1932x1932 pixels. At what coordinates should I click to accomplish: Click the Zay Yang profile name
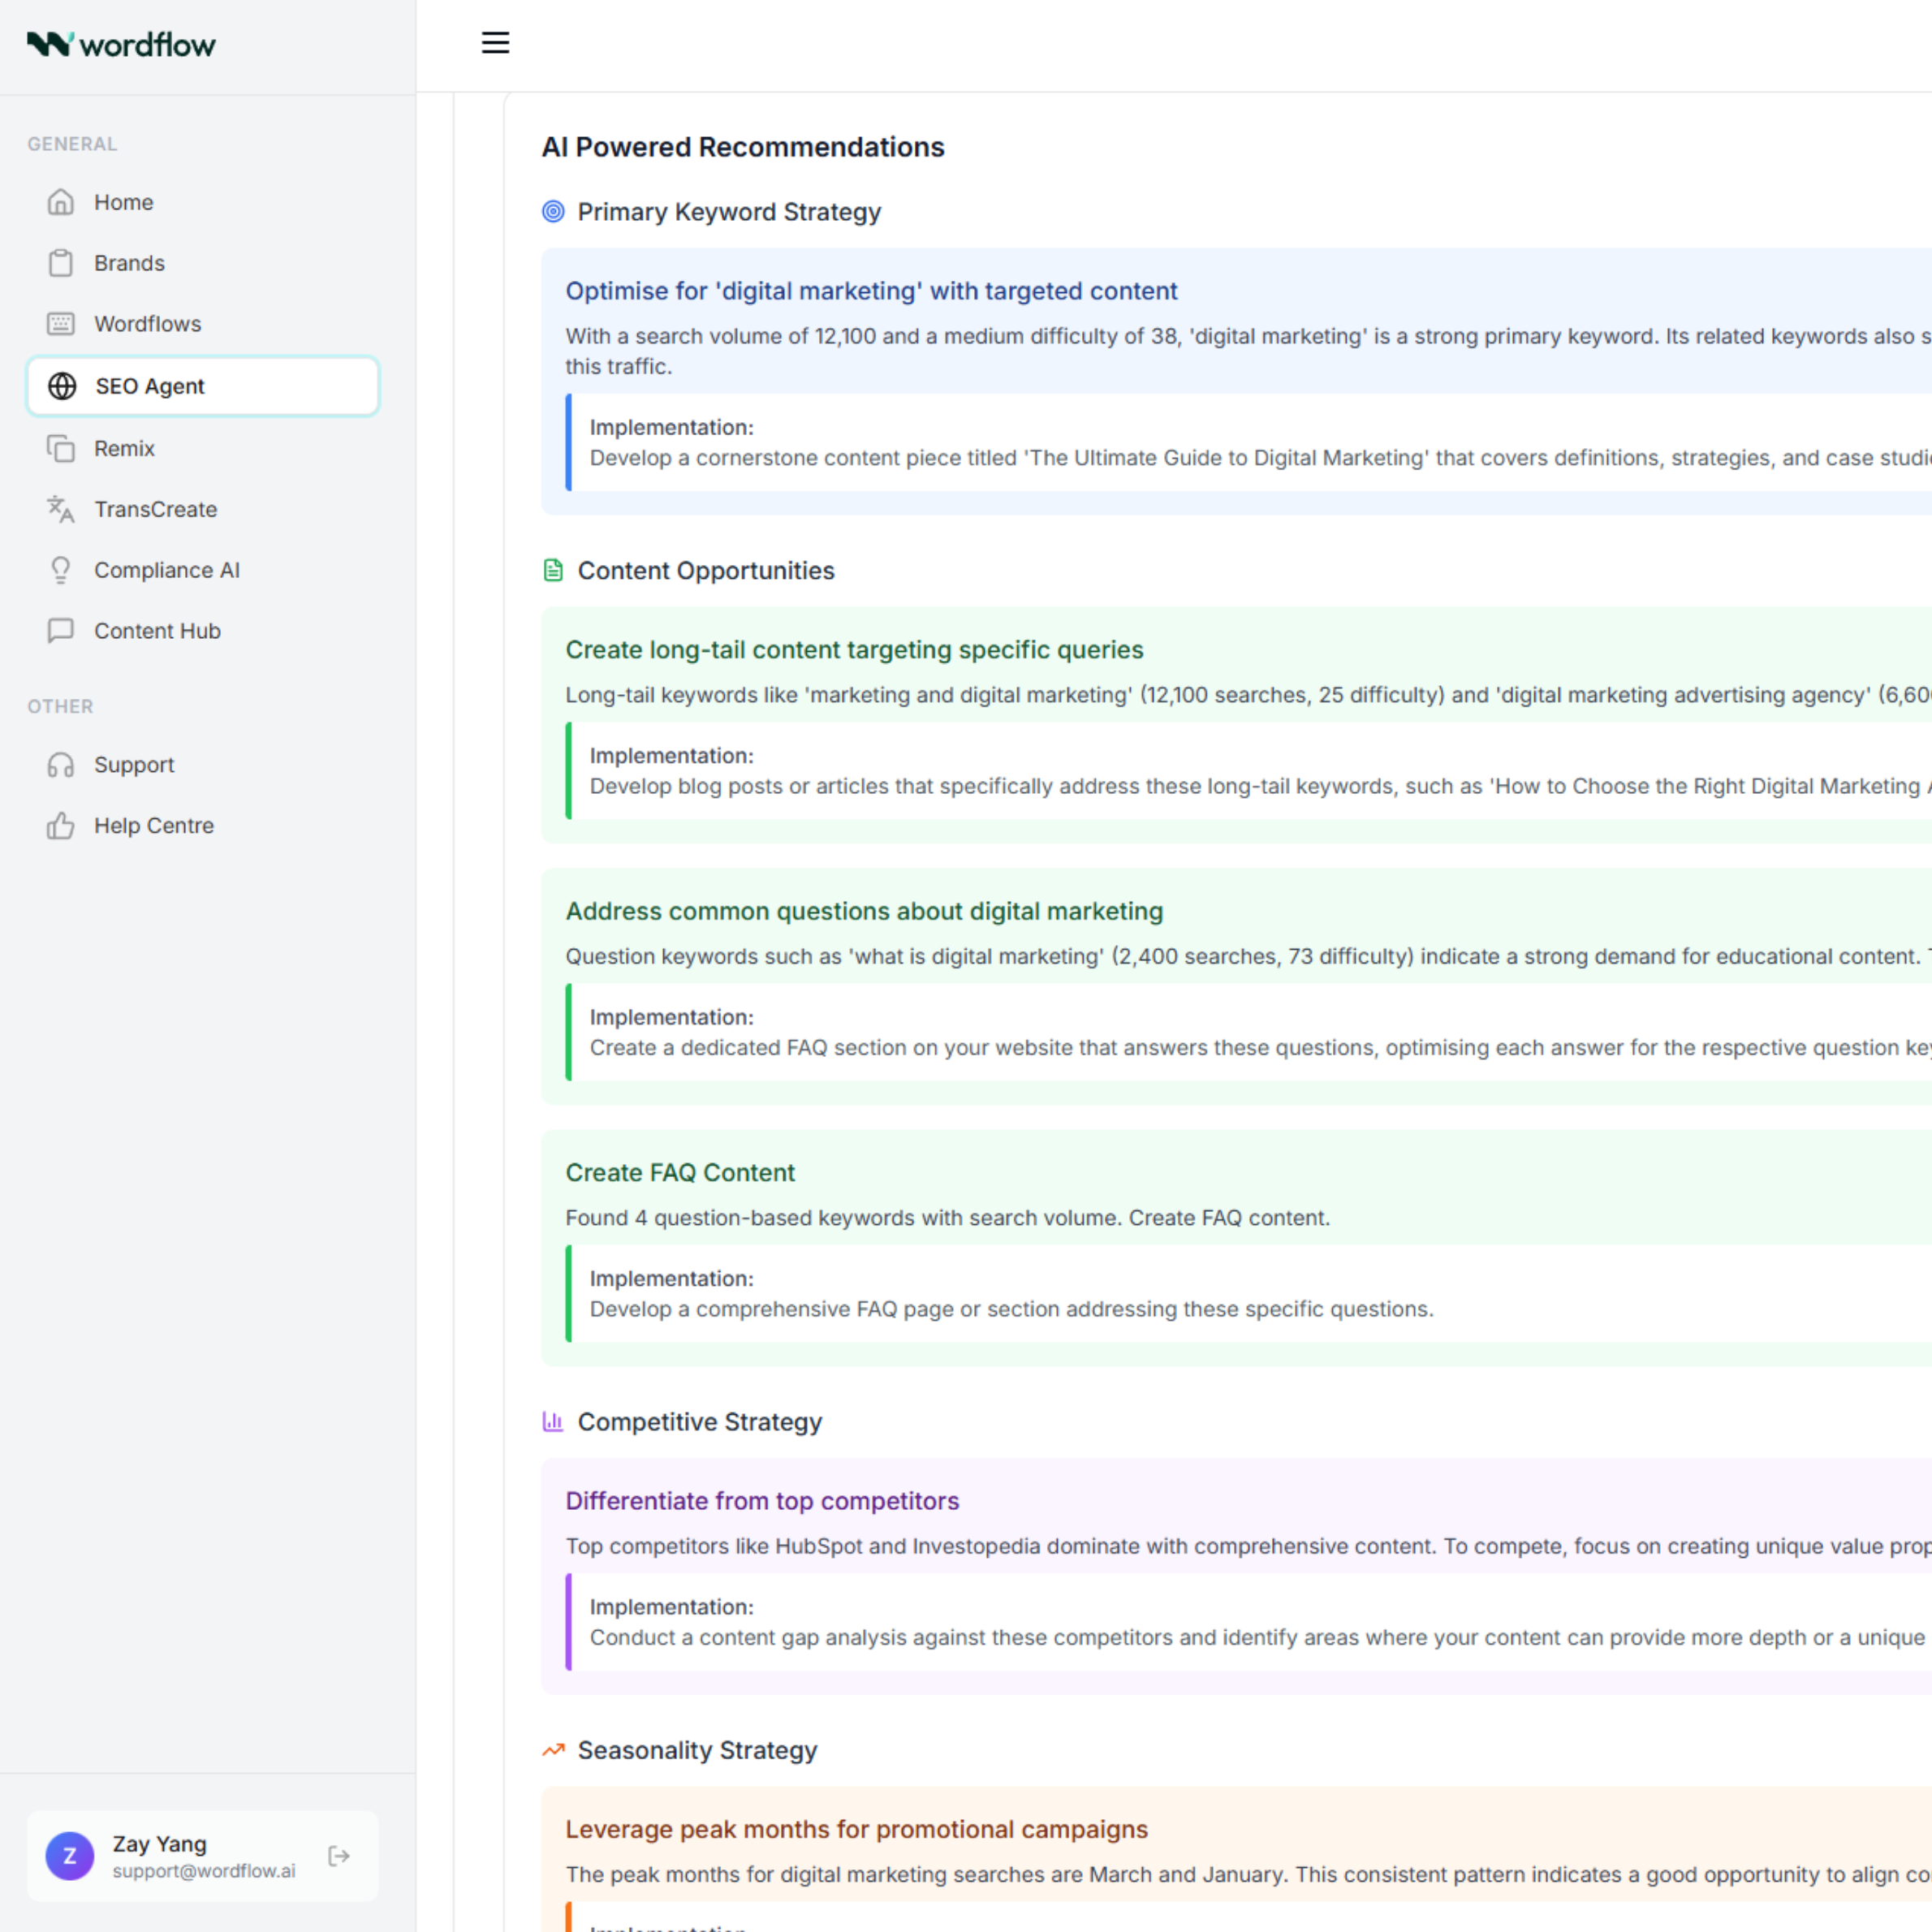click(160, 1843)
